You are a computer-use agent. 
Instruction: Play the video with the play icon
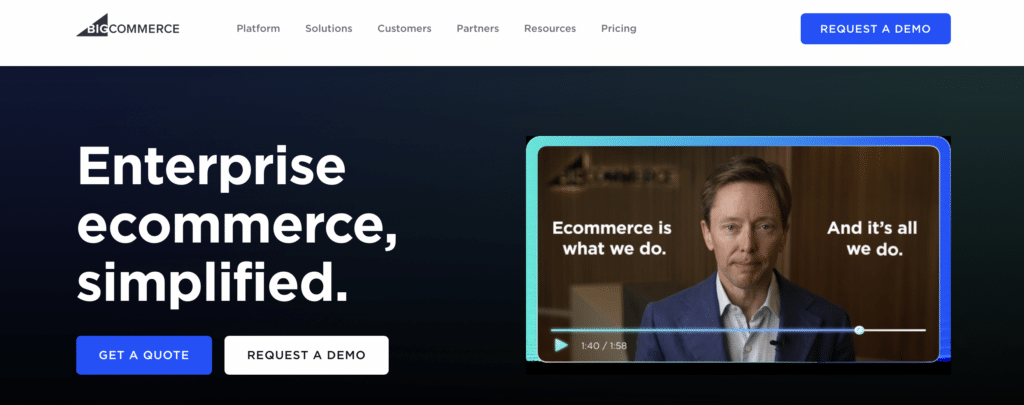561,345
